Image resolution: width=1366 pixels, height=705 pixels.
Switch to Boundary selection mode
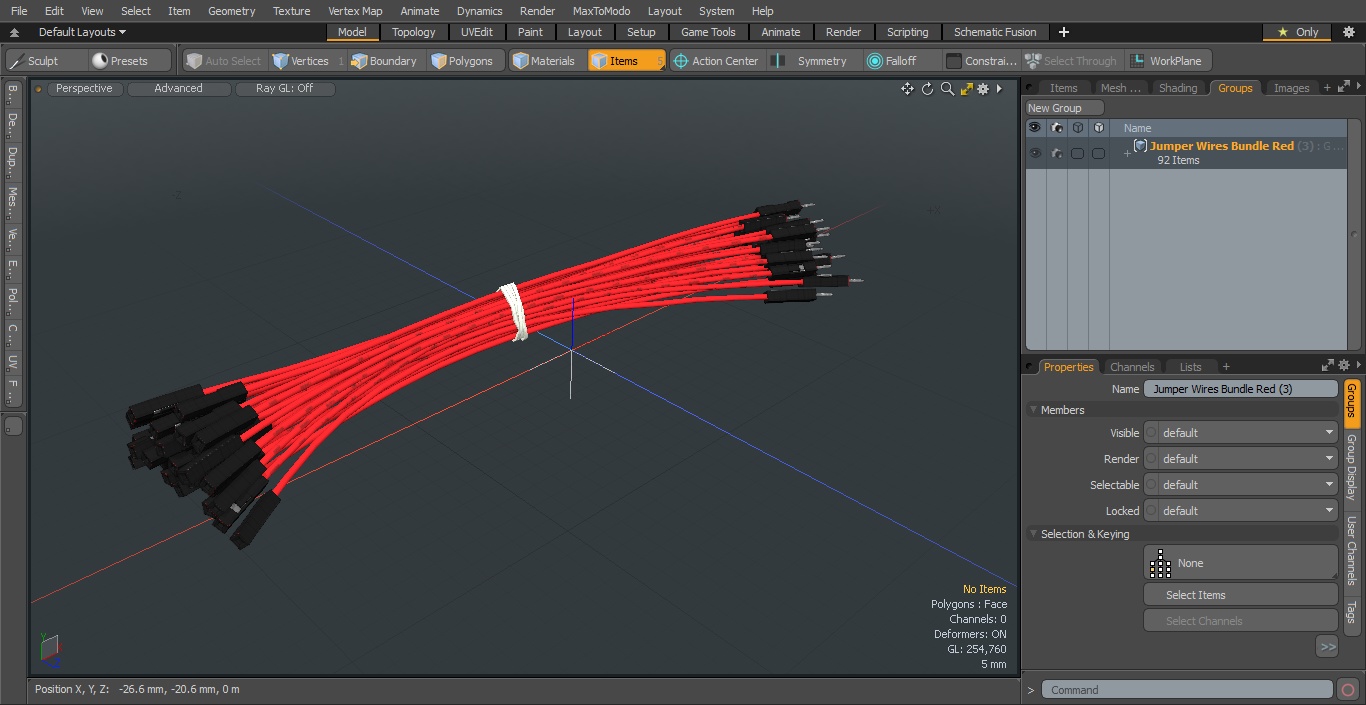[x=385, y=61]
